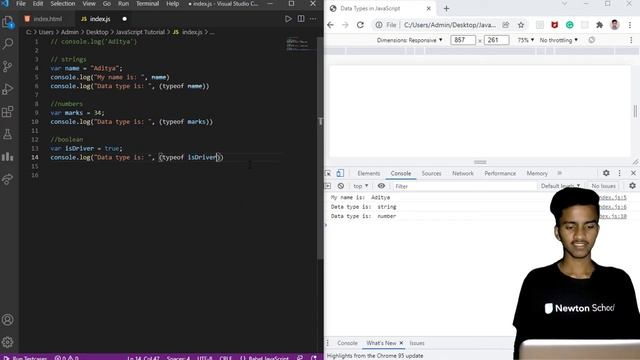Open the Issues drawer tab
This screenshot has width=640, height=360.
417,343
